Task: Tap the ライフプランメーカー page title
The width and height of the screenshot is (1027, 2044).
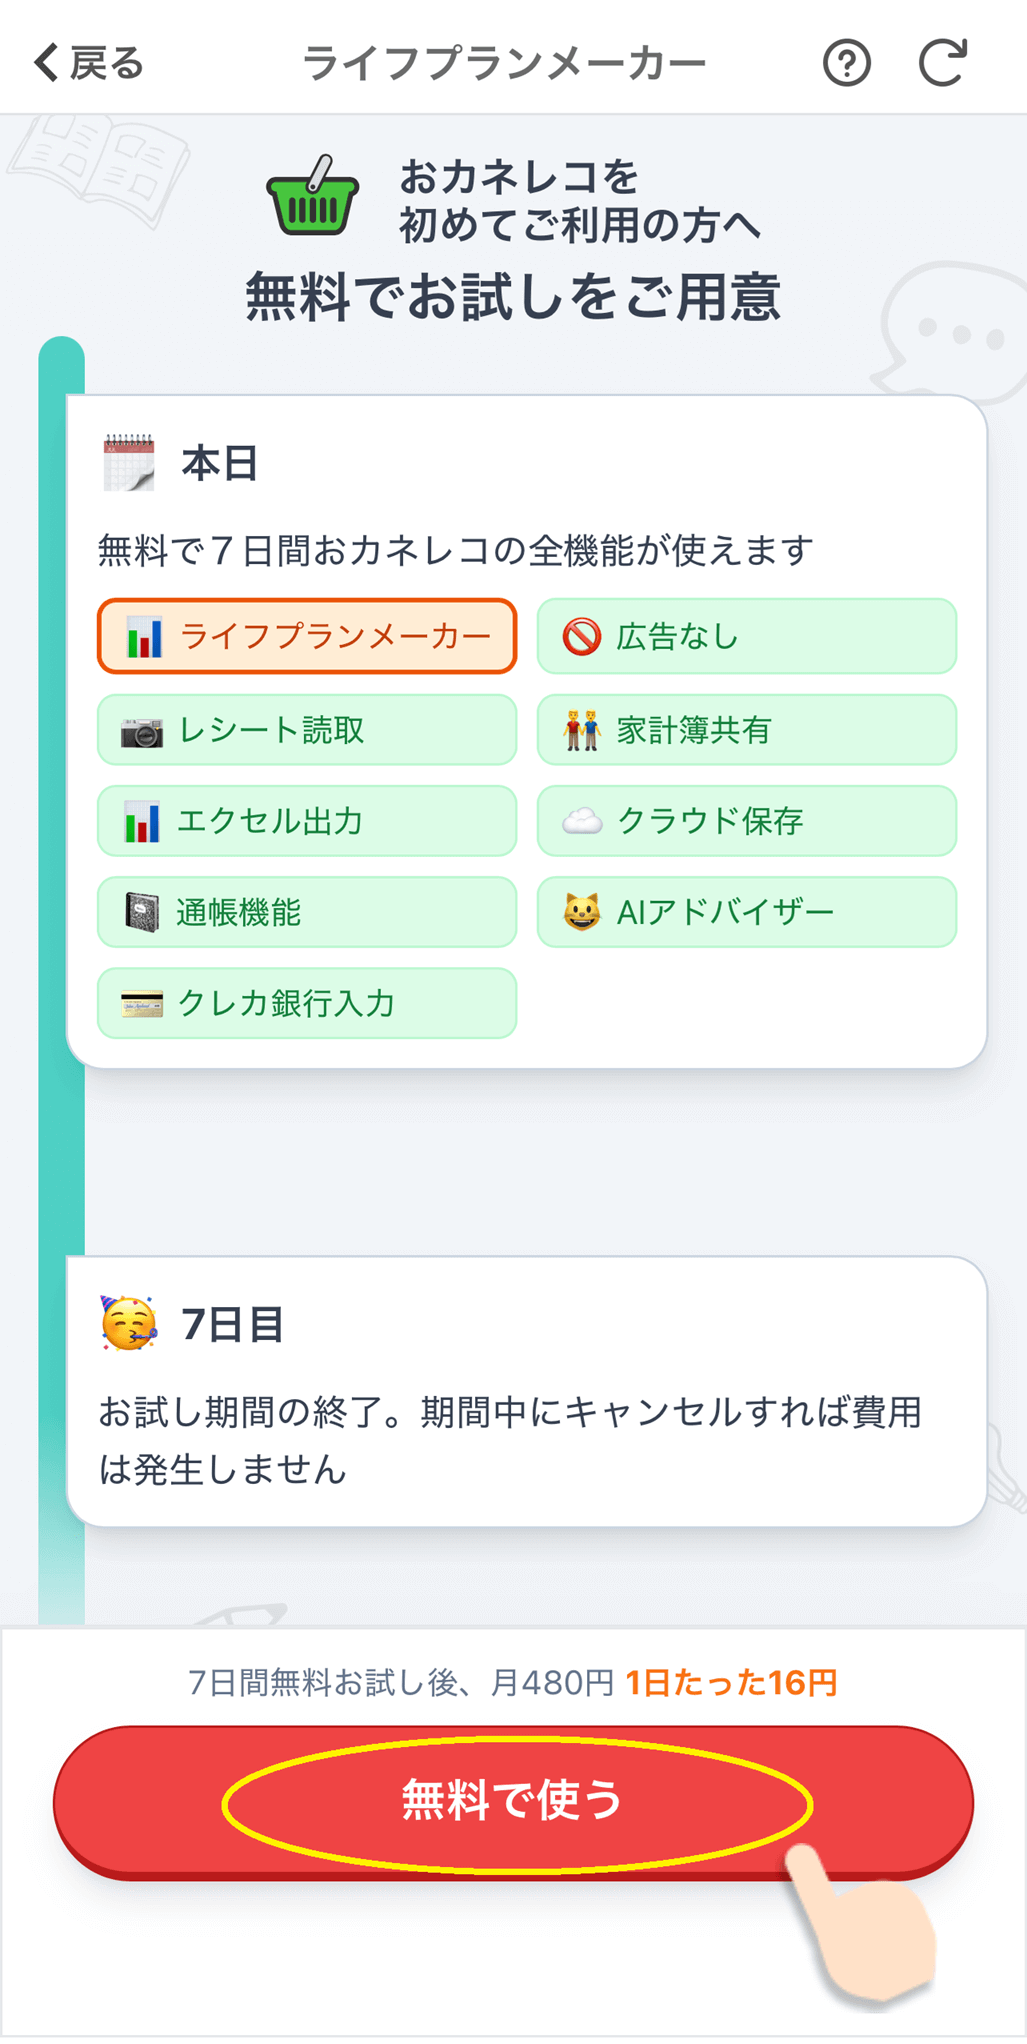Action: pyautogui.click(x=504, y=63)
